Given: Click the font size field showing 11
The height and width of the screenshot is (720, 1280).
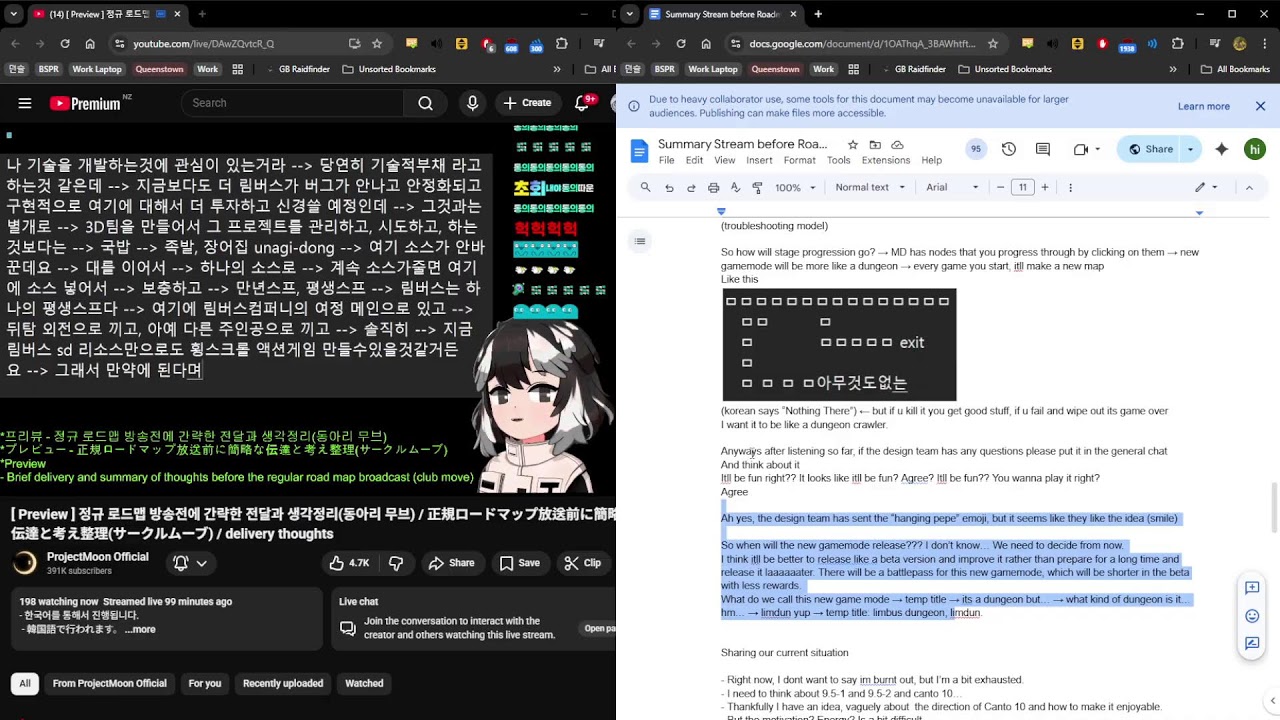Looking at the screenshot, I should pos(1022,187).
